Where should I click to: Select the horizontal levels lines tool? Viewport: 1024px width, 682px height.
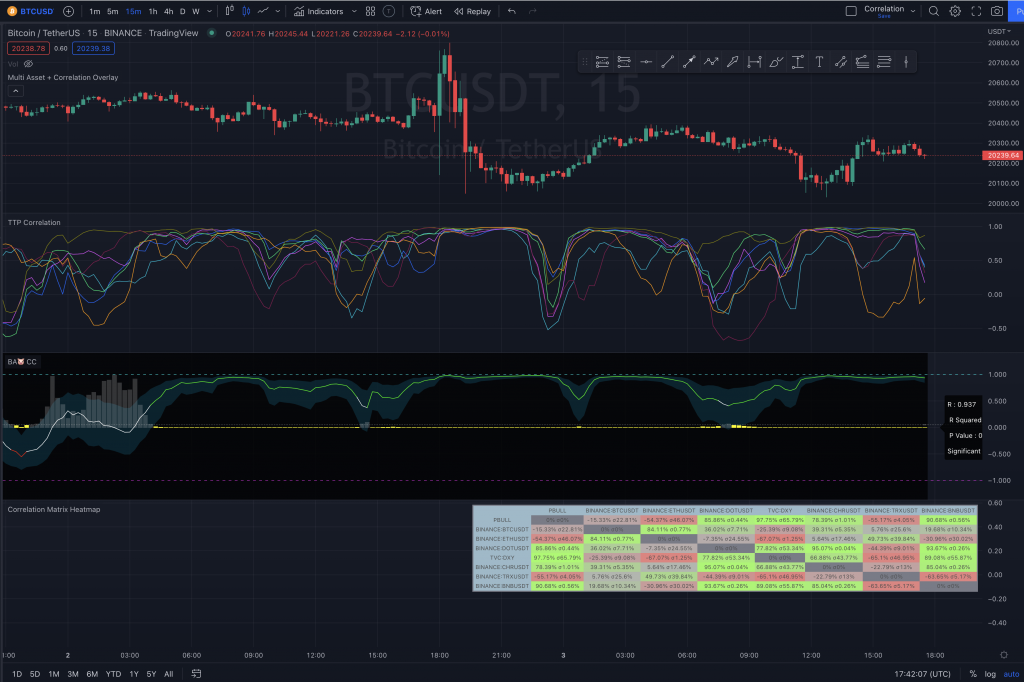pos(884,62)
